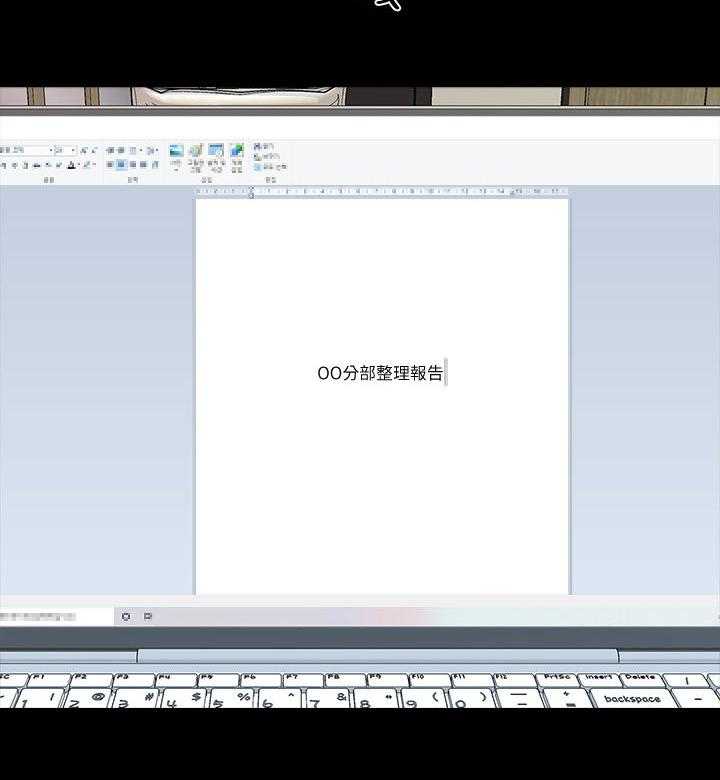720x780 pixels.
Task: Expand the bullet list options dropdown
Action: 141,150
